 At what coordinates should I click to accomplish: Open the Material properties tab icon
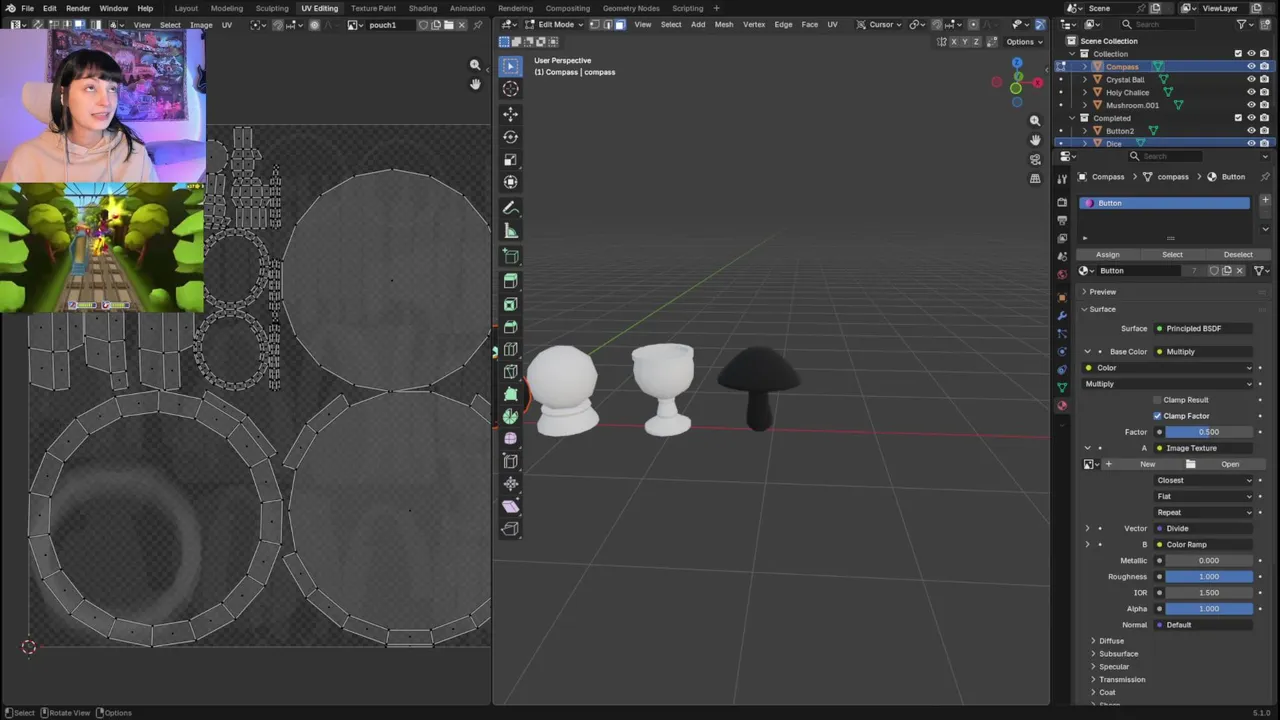(1062, 405)
